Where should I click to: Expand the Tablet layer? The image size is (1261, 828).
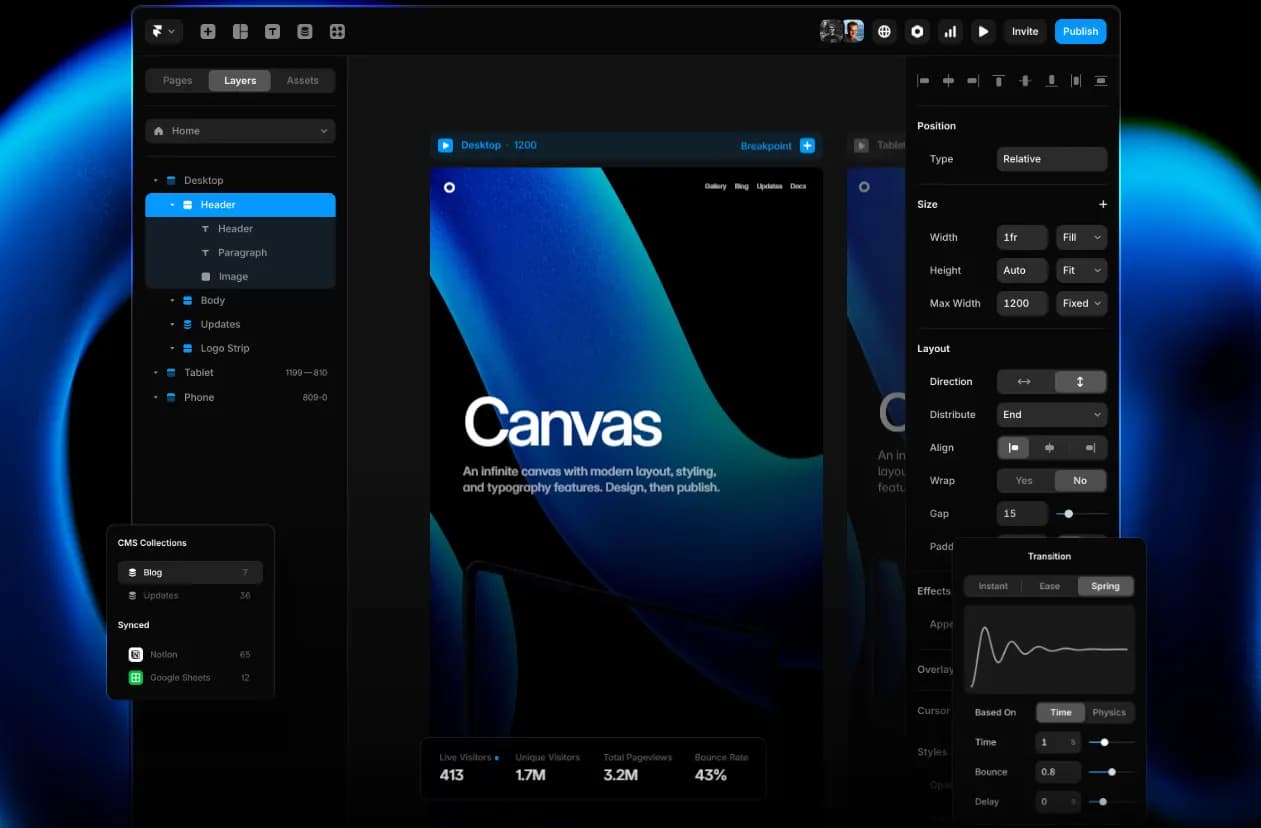click(x=156, y=373)
